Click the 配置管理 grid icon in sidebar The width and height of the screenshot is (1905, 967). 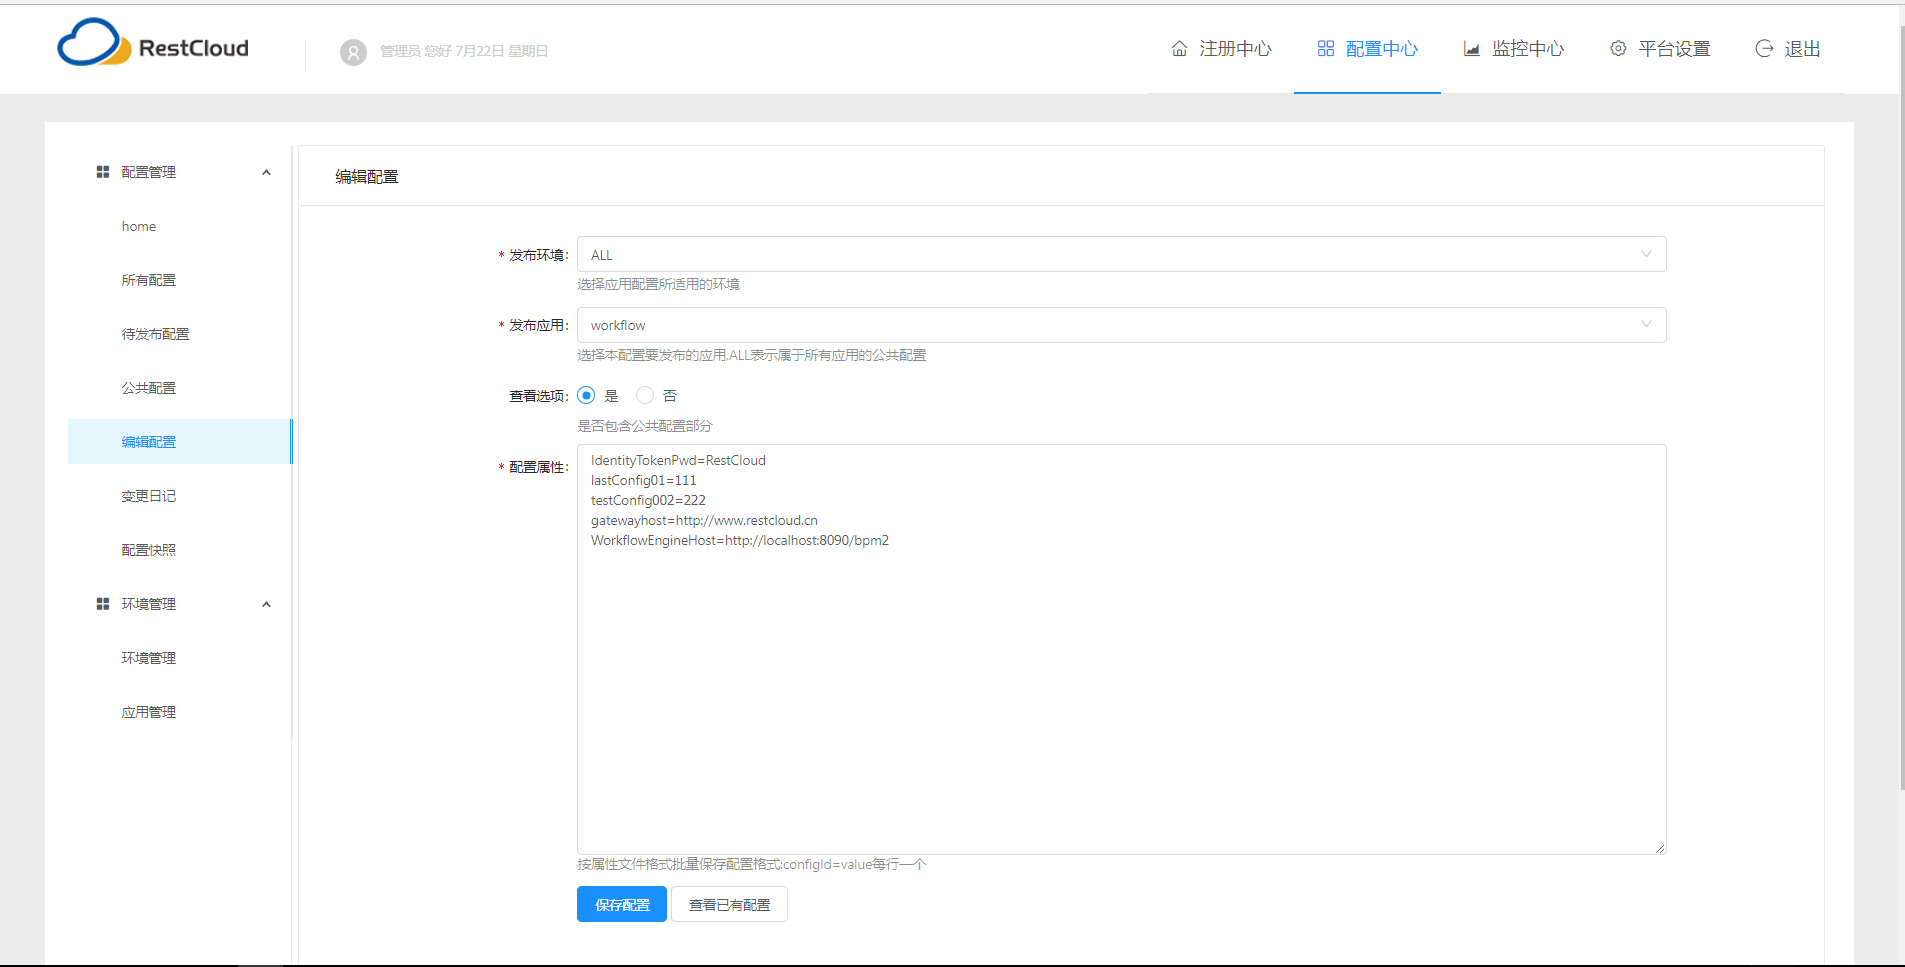[102, 171]
